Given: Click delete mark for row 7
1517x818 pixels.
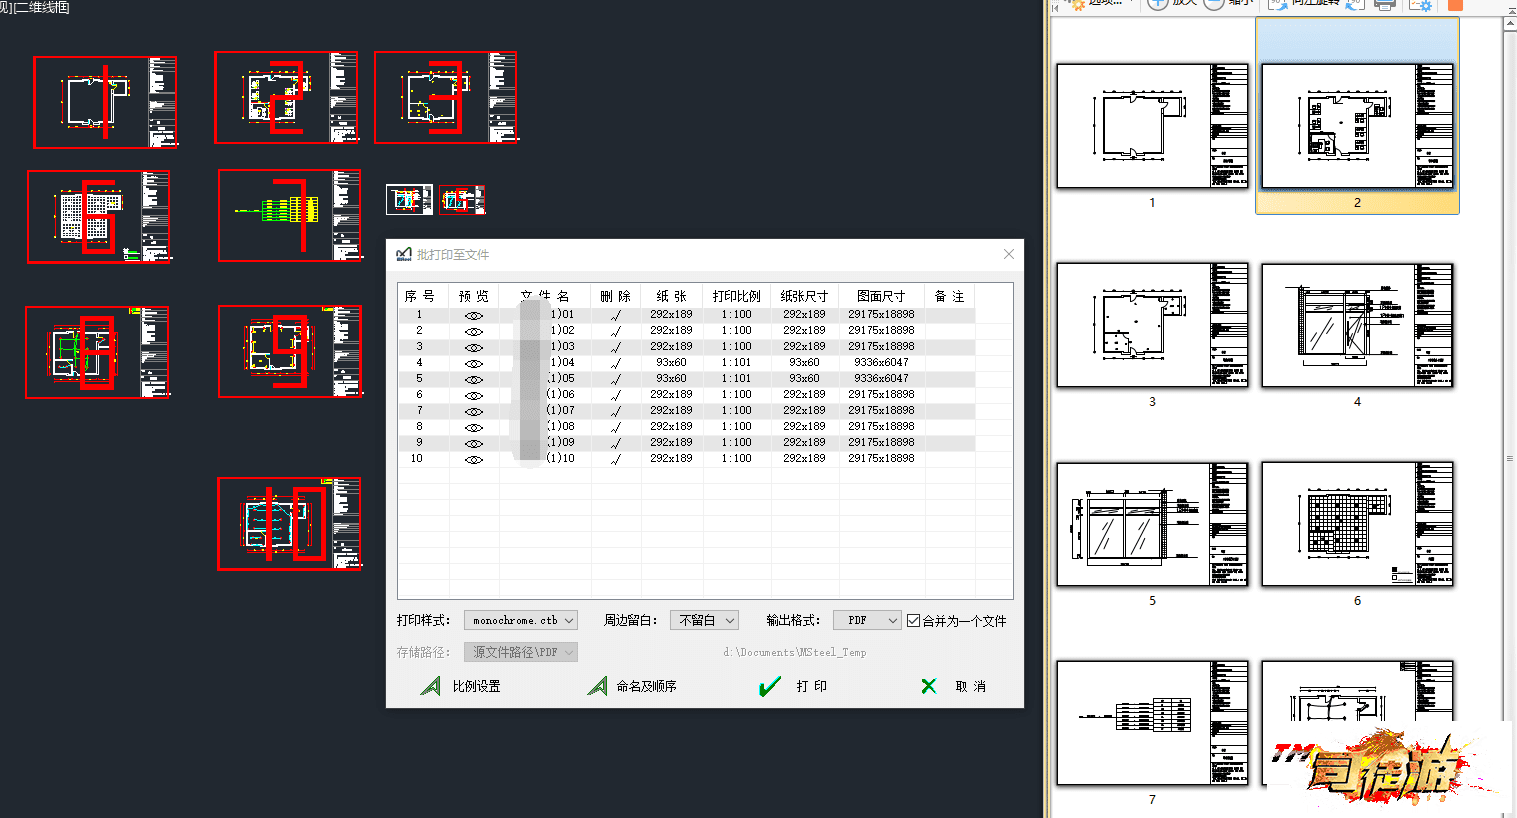Looking at the screenshot, I should coord(616,411).
